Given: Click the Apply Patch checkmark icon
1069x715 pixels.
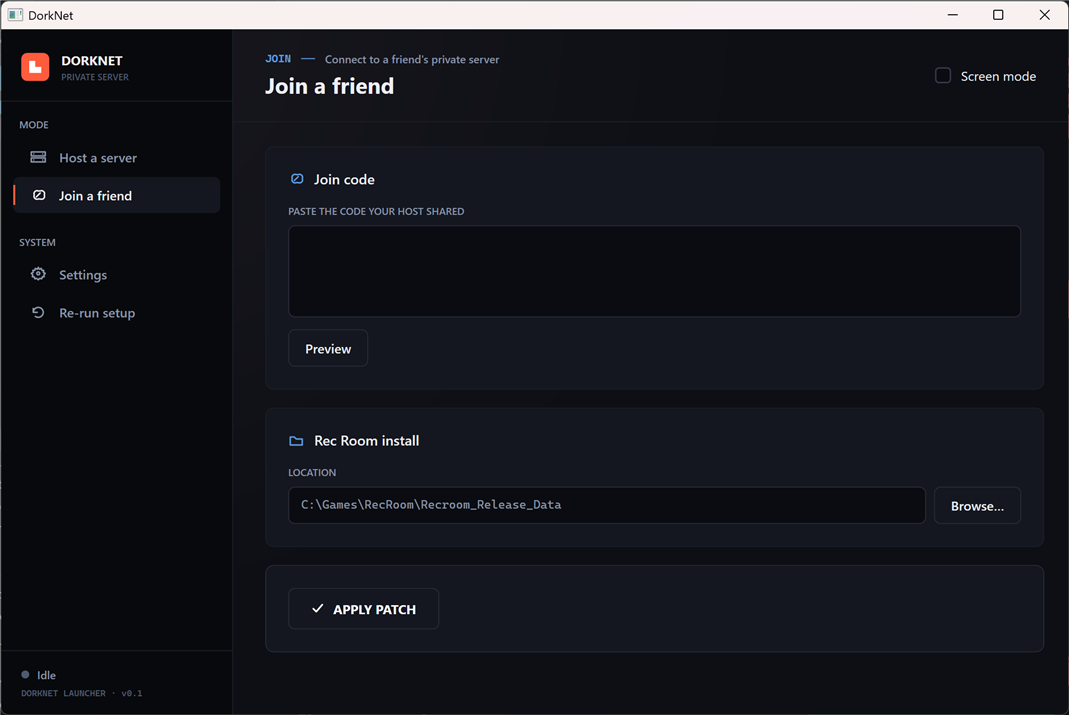Looking at the screenshot, I should 317,608.
